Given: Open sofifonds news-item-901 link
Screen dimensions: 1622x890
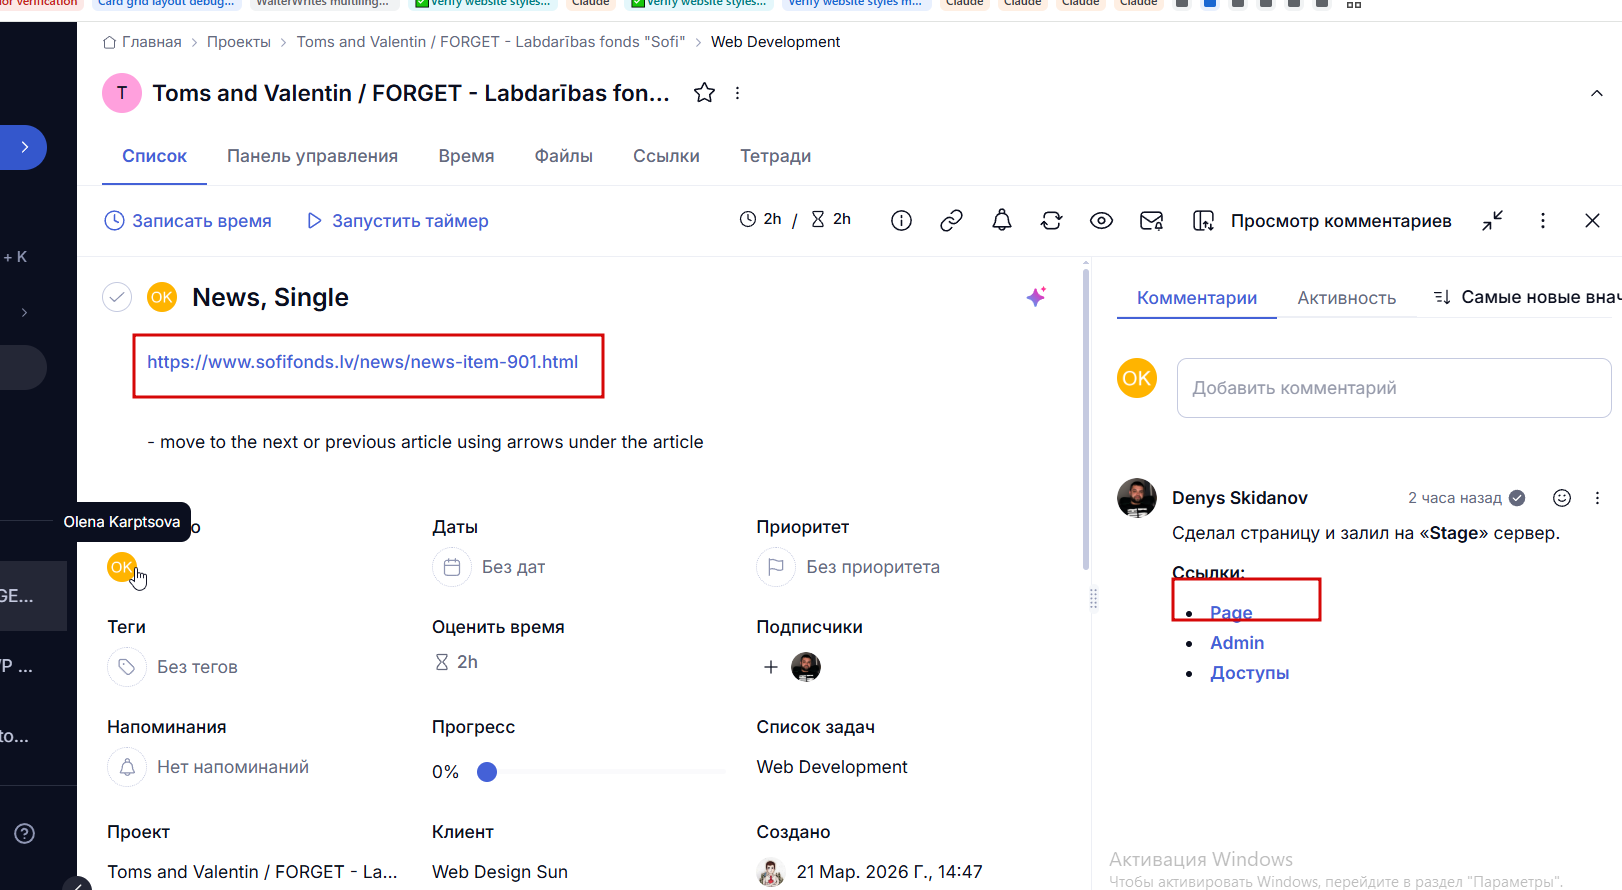Looking at the screenshot, I should [x=362, y=362].
